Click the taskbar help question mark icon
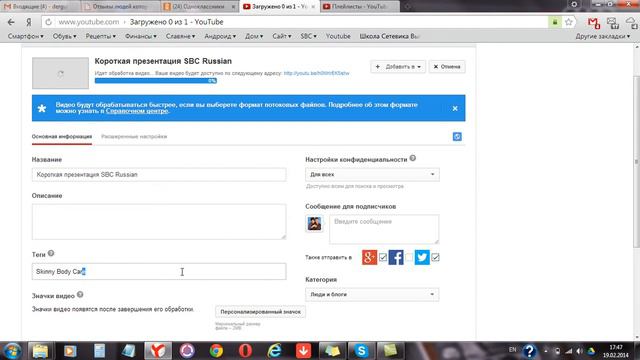This screenshot has height=360, width=640. pos(529,351)
